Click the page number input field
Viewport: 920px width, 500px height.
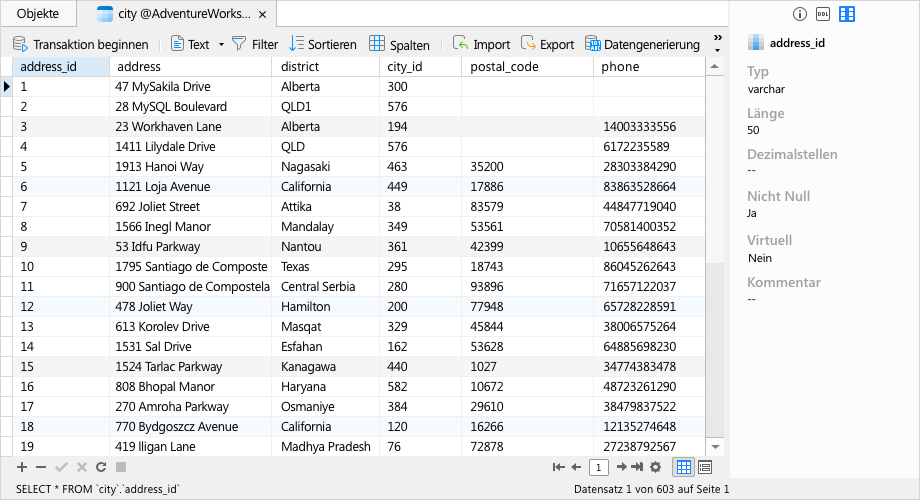point(598,467)
